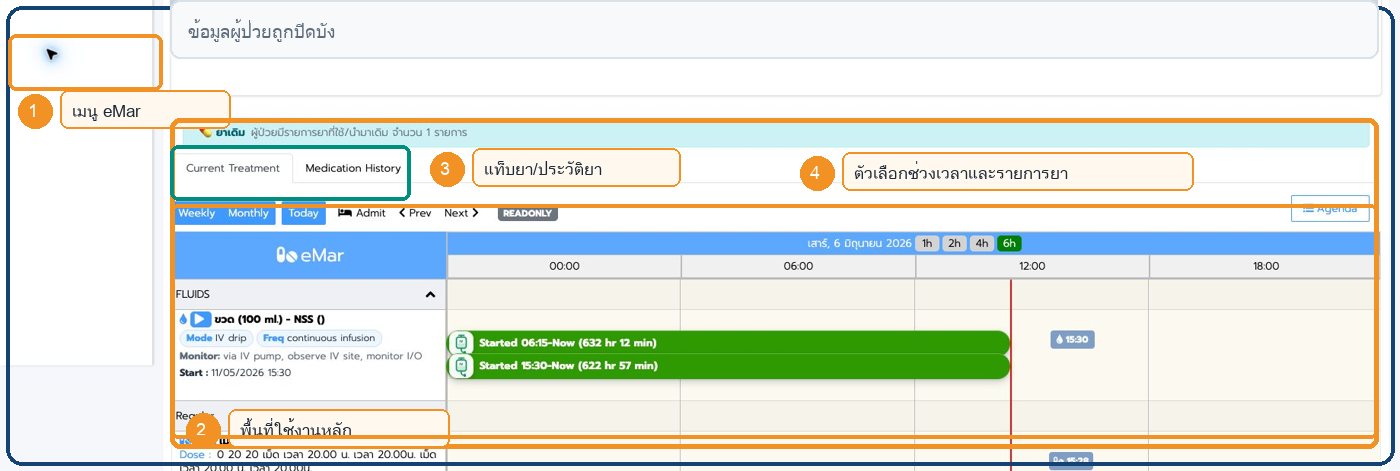Open the Medication History tab
This screenshot has height=471, width=1400.
pyautogui.click(x=353, y=169)
